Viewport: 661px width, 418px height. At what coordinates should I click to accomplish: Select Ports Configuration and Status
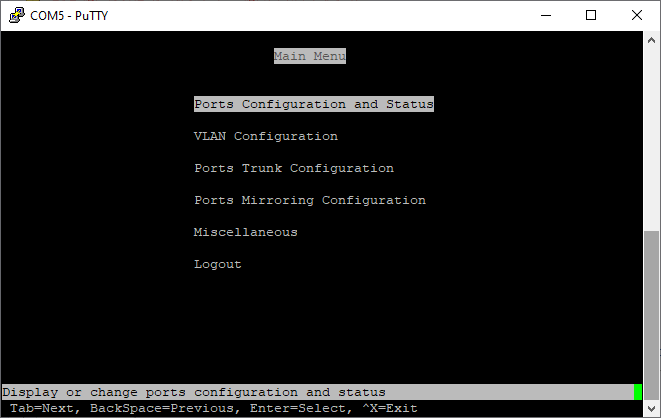point(313,104)
